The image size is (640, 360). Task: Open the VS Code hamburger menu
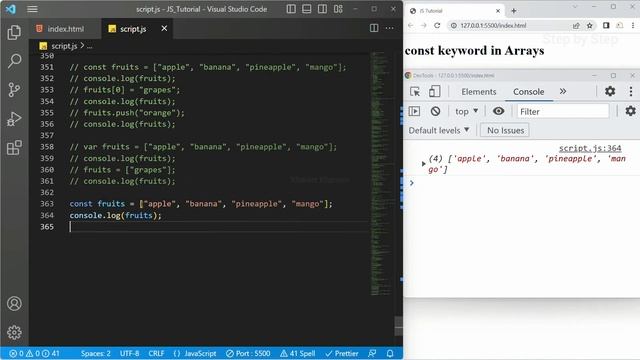tap(32, 9)
